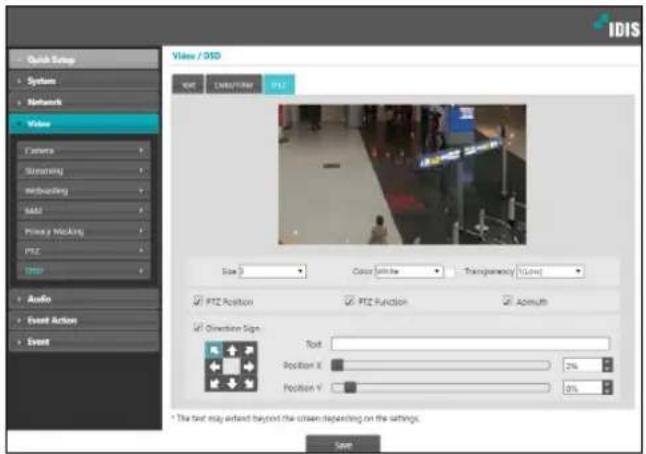Increase Position Y percent with up stepper
This screenshot has height=454, width=646.
pyautogui.click(x=607, y=384)
